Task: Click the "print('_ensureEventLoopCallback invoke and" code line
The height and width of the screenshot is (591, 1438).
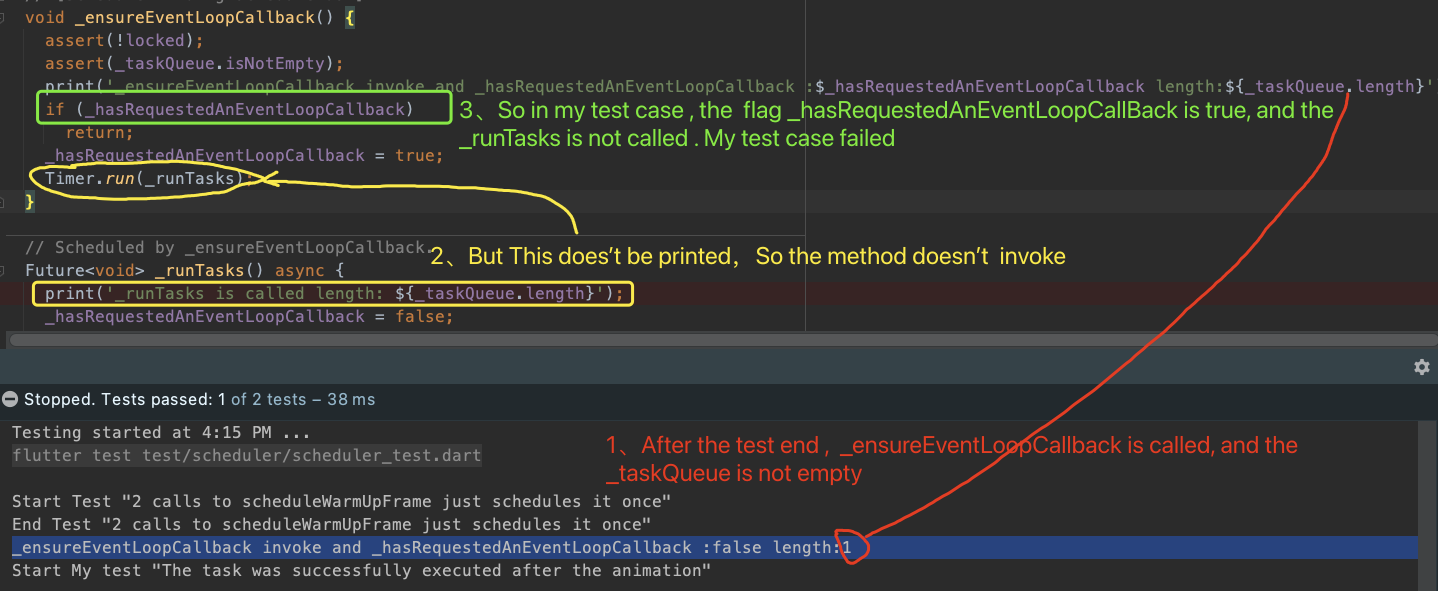Action: (x=739, y=86)
